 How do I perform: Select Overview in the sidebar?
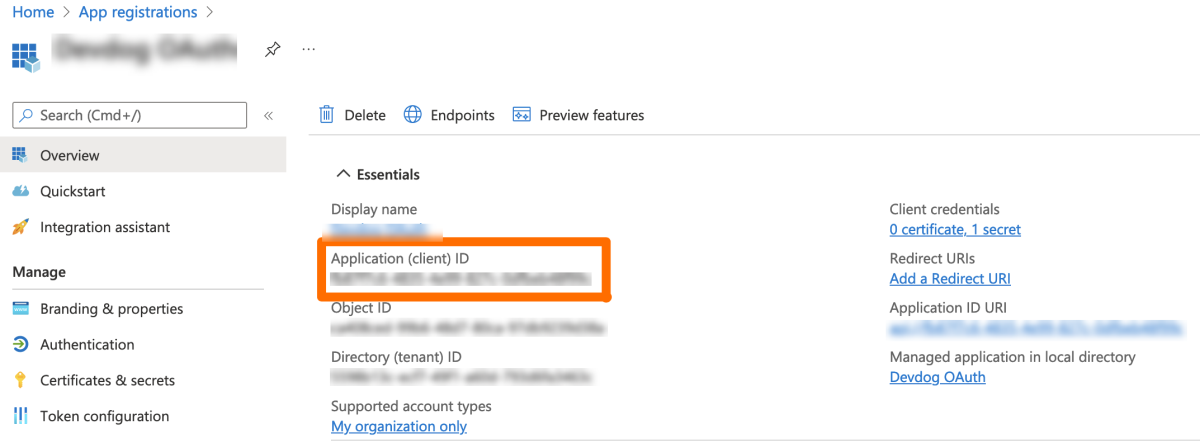click(x=69, y=155)
